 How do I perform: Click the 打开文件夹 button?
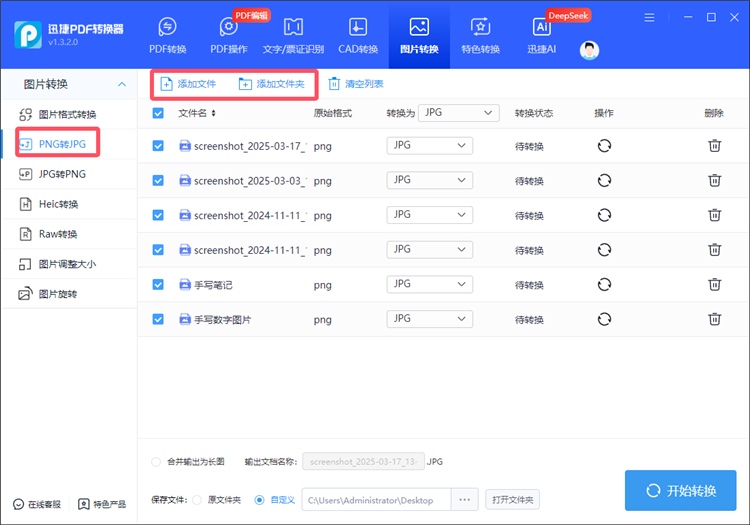[512, 500]
